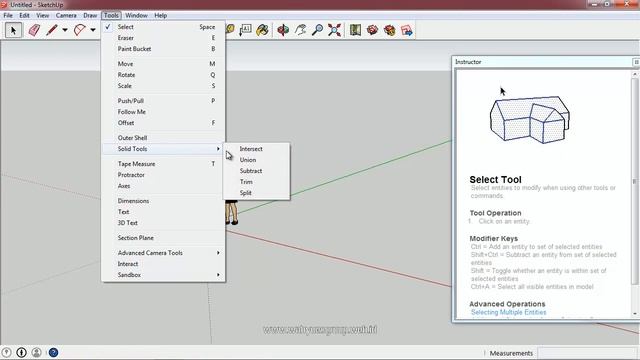The width and height of the screenshot is (640, 360).
Task: Open the View menu
Action: click(x=42, y=16)
